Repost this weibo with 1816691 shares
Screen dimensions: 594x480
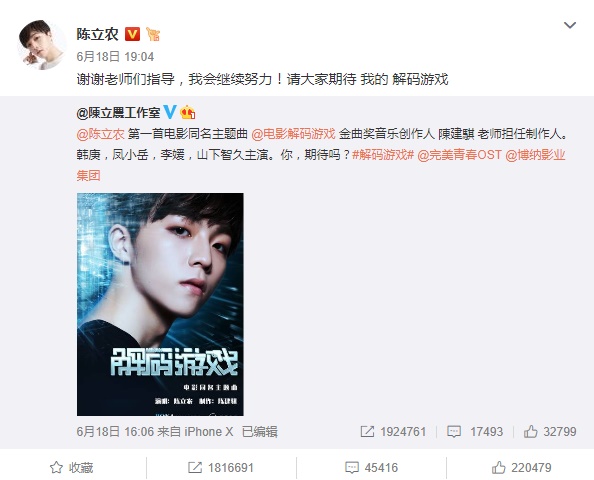(x=221, y=467)
